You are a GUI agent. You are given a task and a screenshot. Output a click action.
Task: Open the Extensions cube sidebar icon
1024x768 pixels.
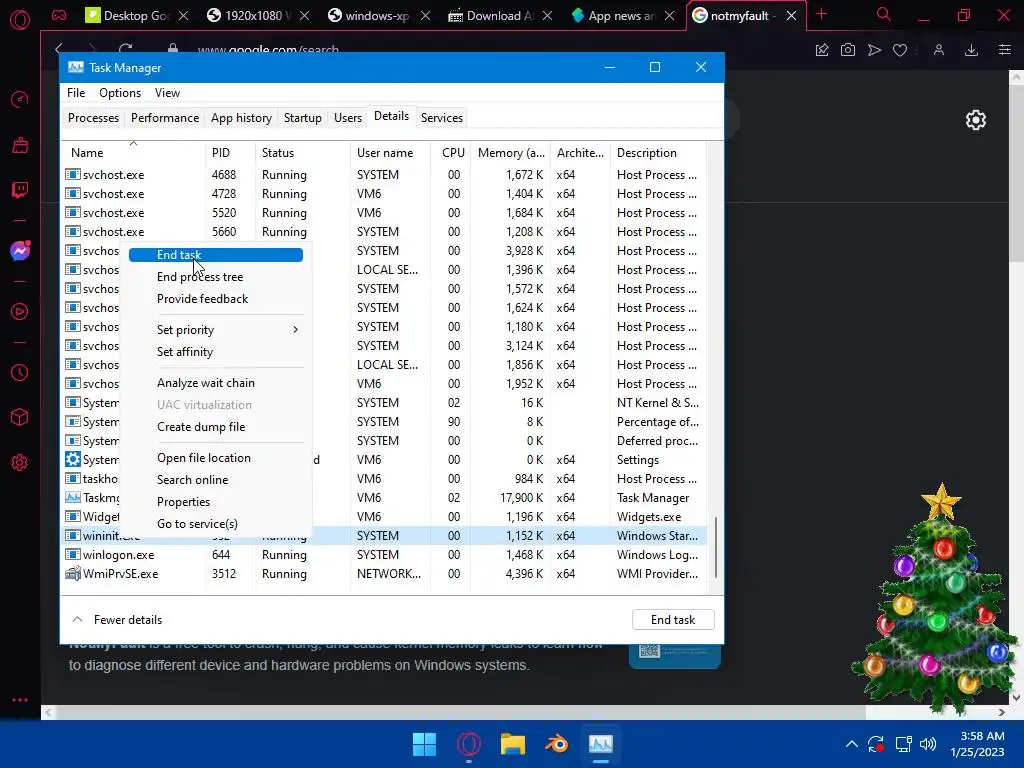20,417
